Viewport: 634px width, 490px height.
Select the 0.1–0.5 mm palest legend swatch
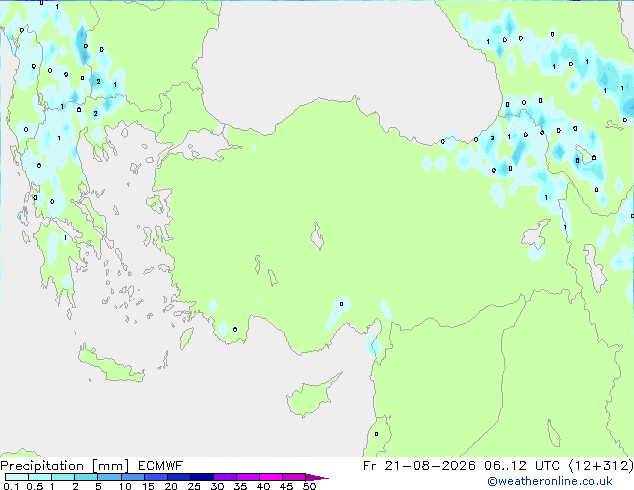point(17,477)
